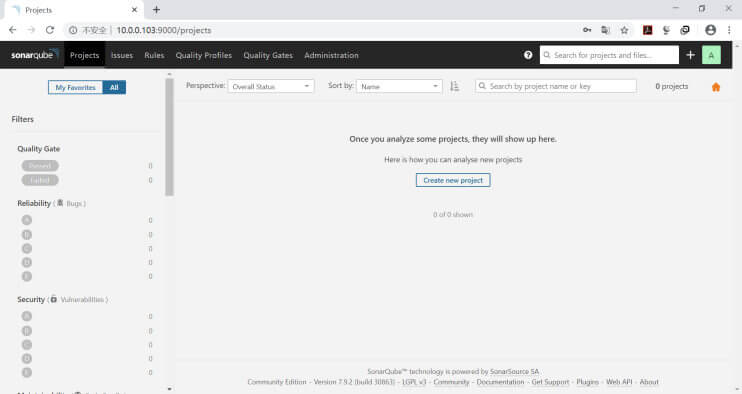Click Create new project button
This screenshot has height=394, width=742.
[453, 180]
